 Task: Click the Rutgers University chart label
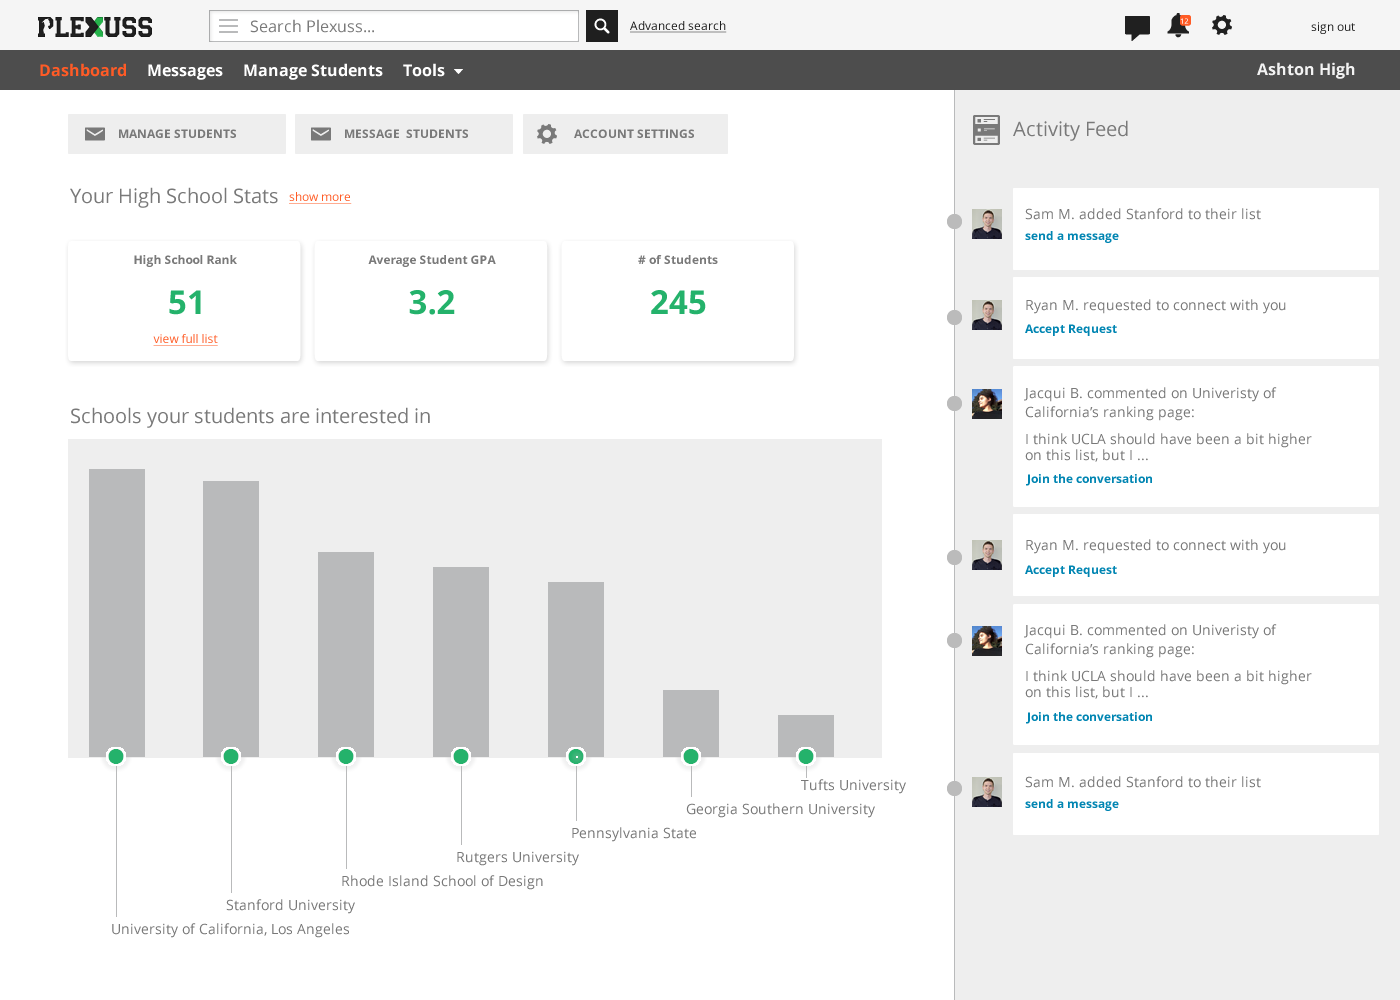[x=517, y=857]
